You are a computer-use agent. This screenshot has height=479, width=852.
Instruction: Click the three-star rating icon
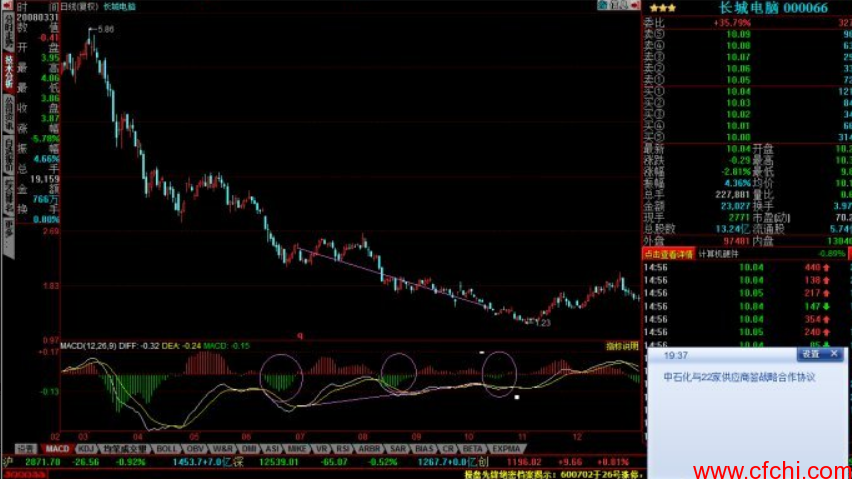point(662,8)
